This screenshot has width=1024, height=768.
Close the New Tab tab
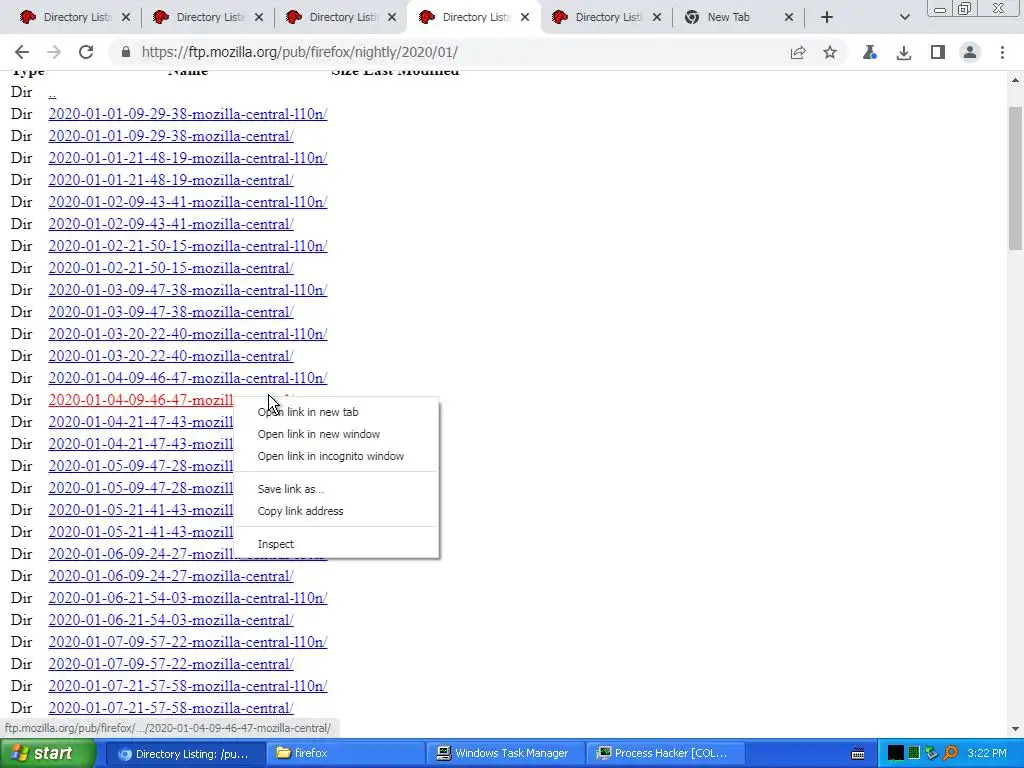(788, 18)
